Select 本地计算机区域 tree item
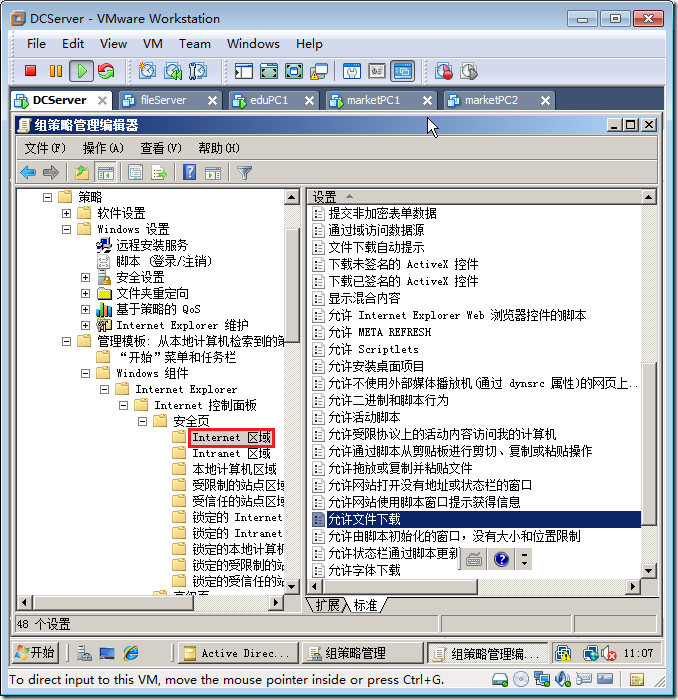The height and width of the screenshot is (700, 678). point(234,469)
